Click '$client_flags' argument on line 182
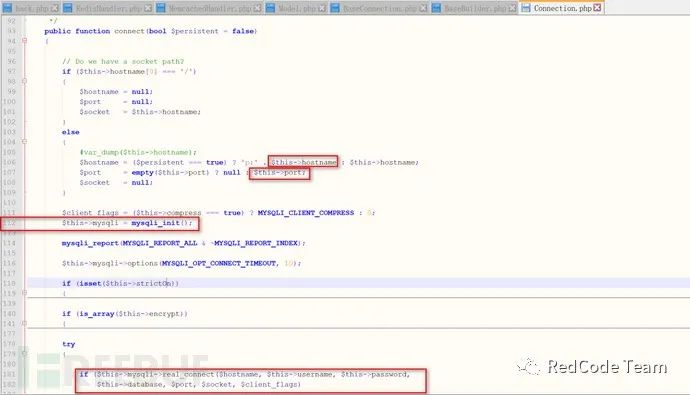Screen dimensions: 690x395 [x=268, y=384]
